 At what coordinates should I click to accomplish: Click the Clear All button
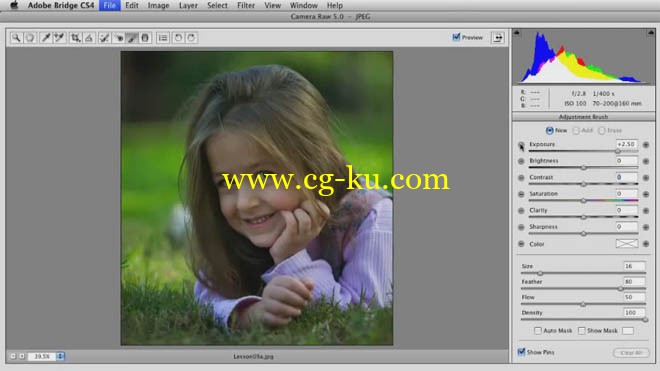pos(631,352)
